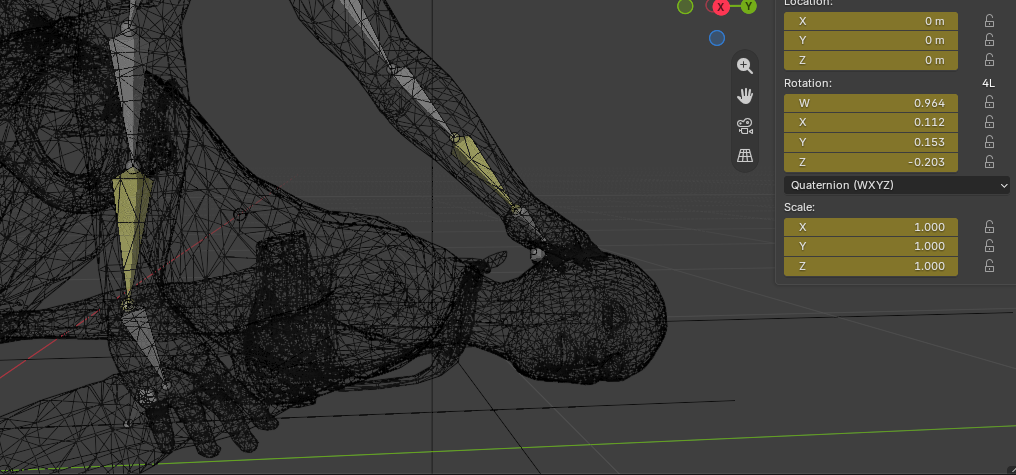Image resolution: width=1016 pixels, height=475 pixels.
Task: Lock the Location X value
Action: [x=989, y=21]
